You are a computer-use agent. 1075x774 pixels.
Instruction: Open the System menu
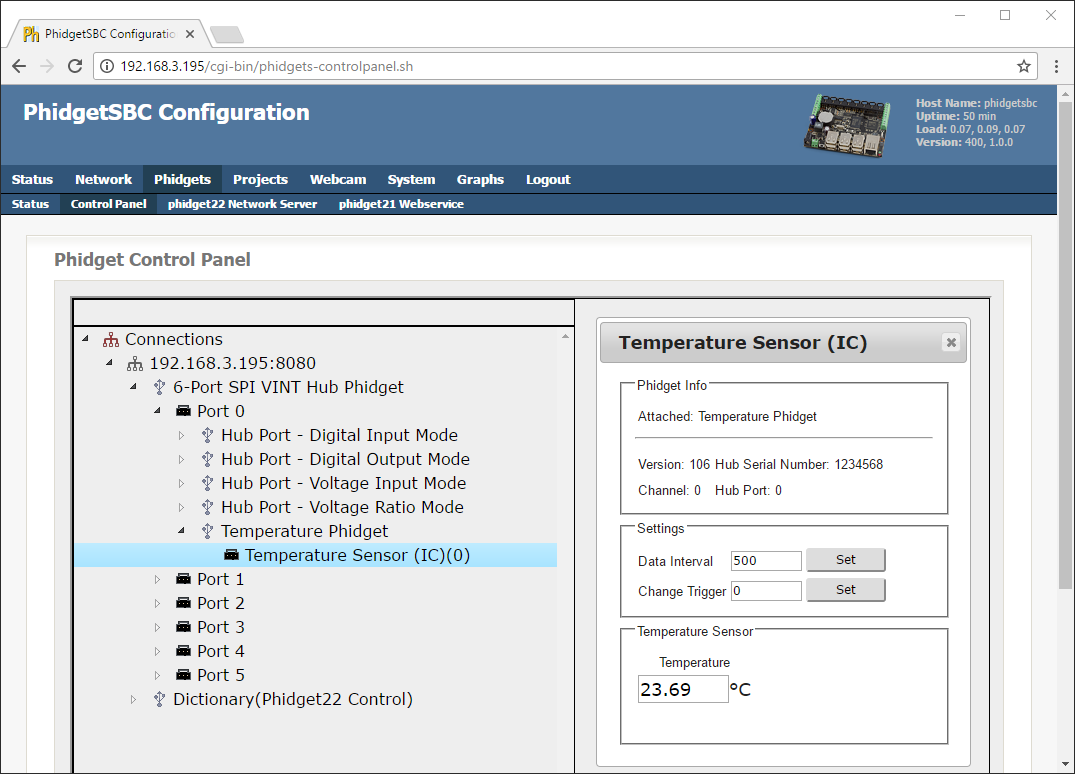click(x=411, y=180)
